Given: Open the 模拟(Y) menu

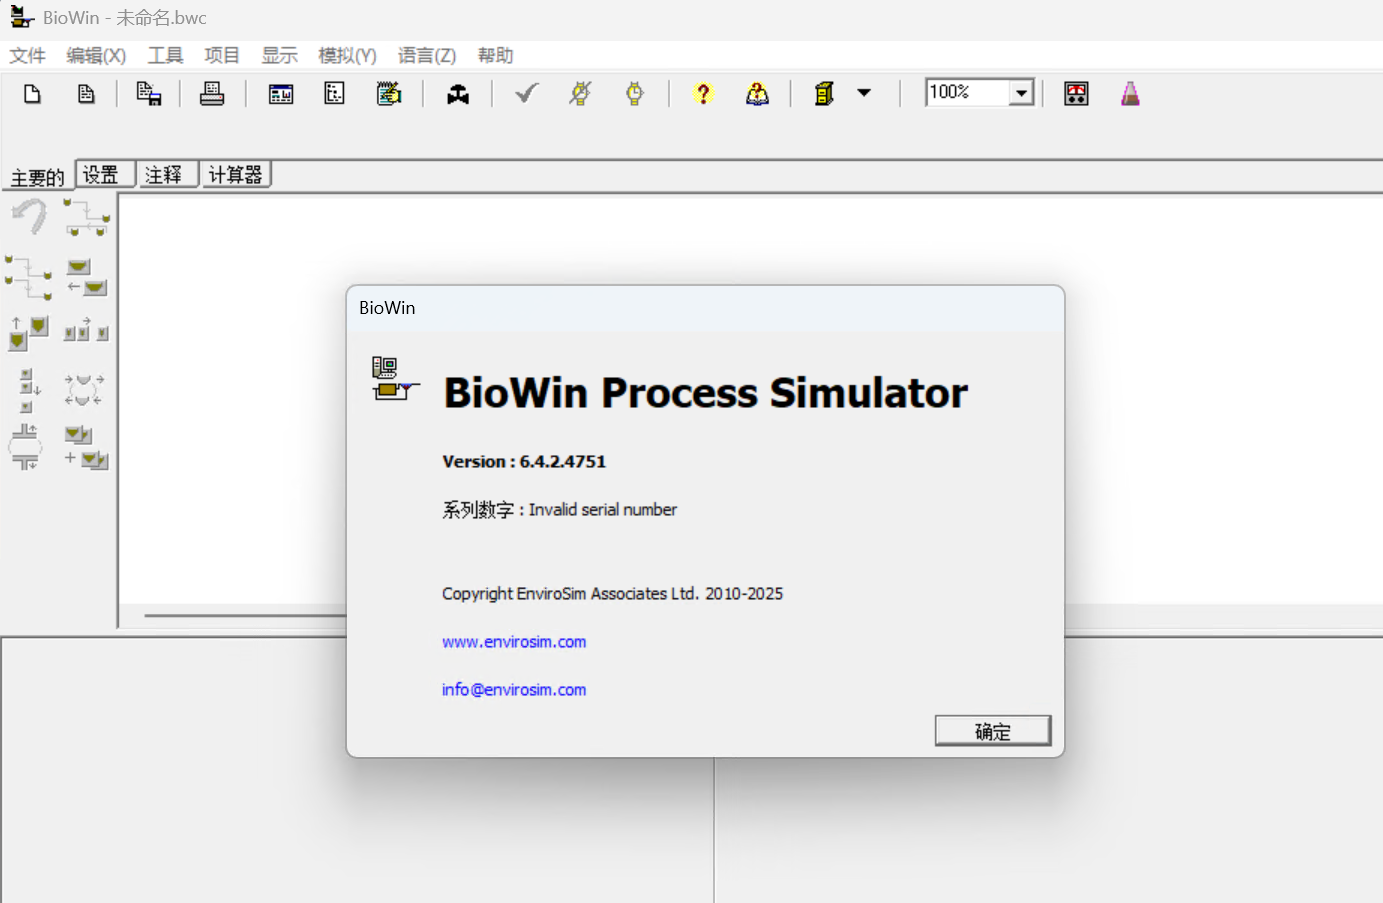Looking at the screenshot, I should [347, 55].
